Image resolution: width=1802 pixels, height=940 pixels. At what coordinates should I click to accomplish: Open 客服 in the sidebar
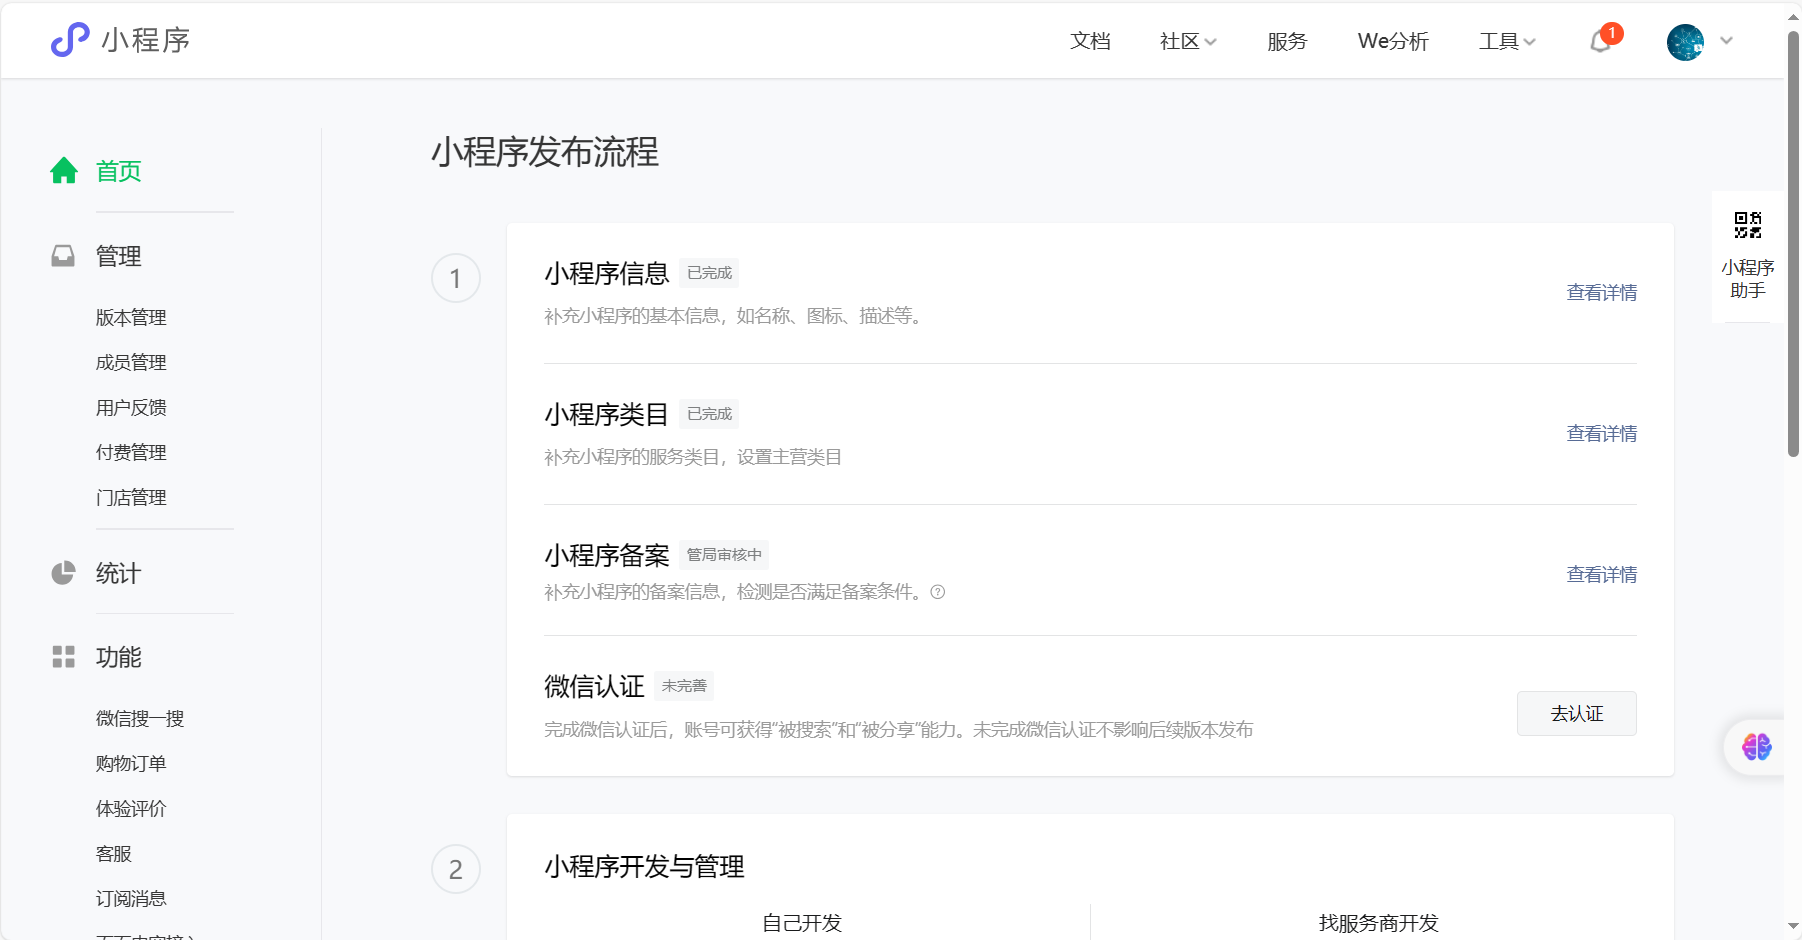pos(114,854)
